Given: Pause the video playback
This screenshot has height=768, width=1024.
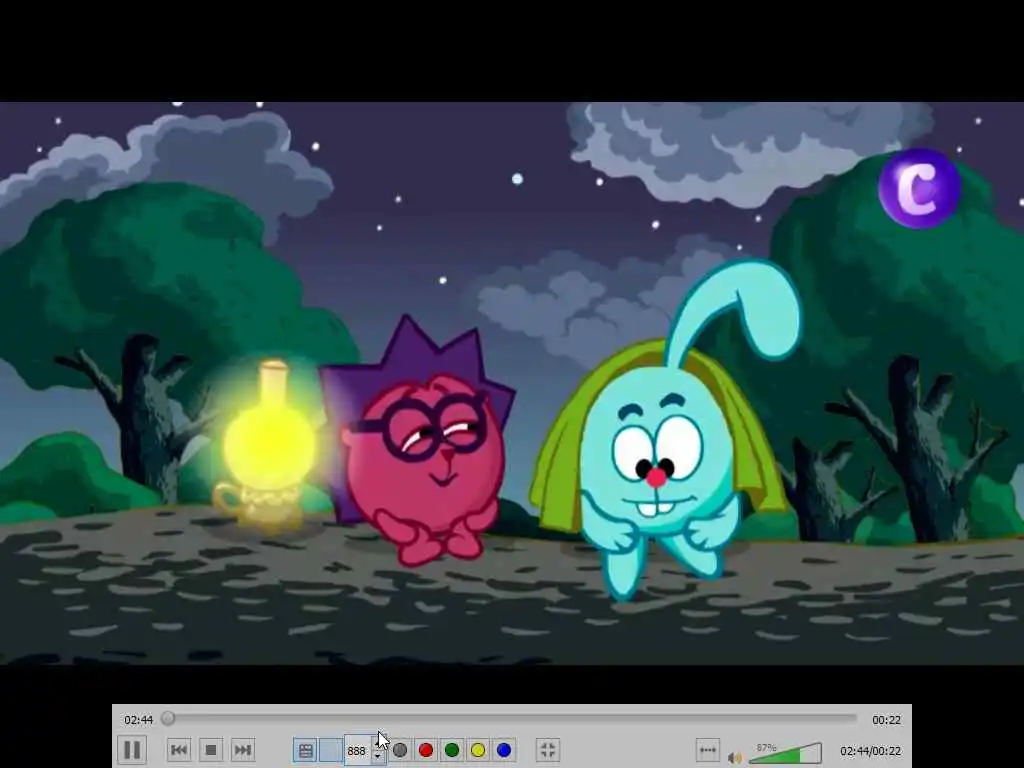Looking at the screenshot, I should click(x=132, y=750).
